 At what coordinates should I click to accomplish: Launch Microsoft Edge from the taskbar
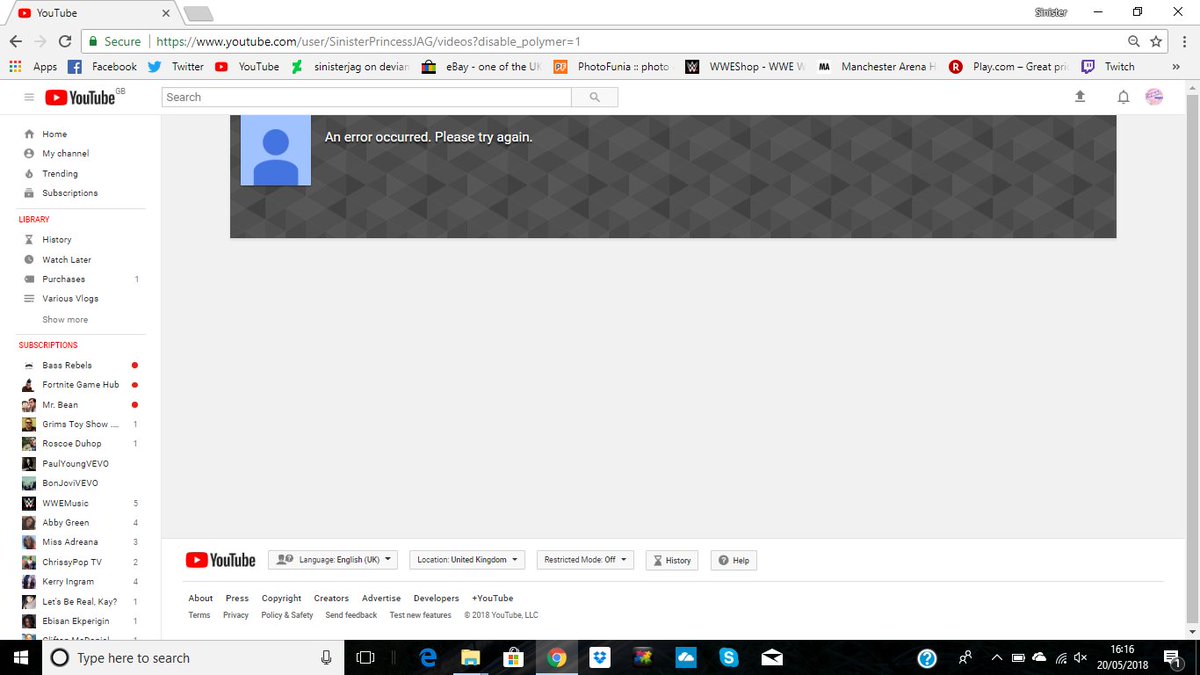tap(428, 658)
